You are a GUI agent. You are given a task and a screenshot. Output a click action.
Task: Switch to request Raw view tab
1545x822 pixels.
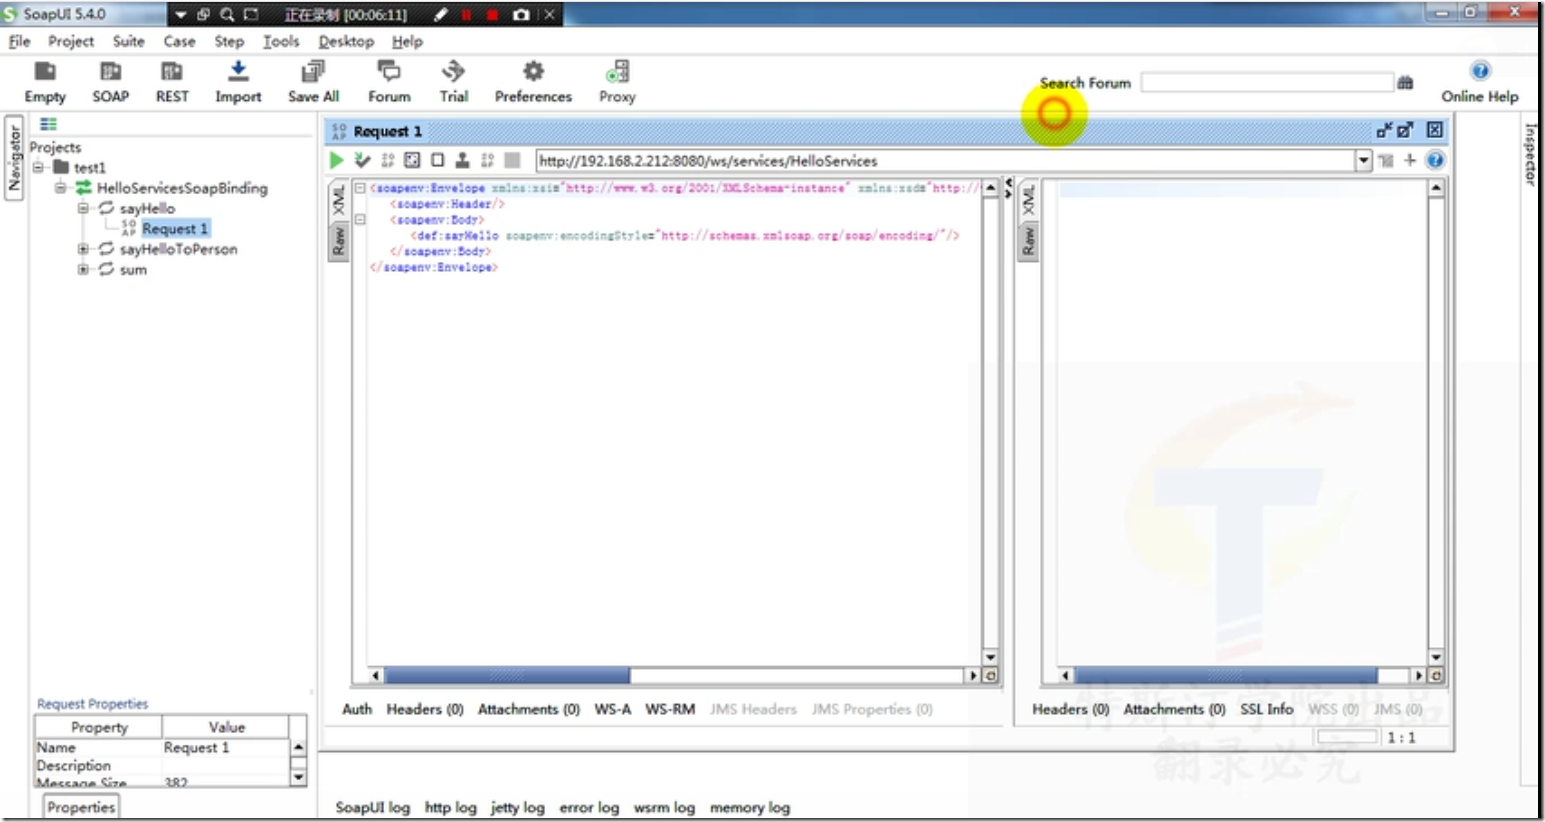click(338, 240)
